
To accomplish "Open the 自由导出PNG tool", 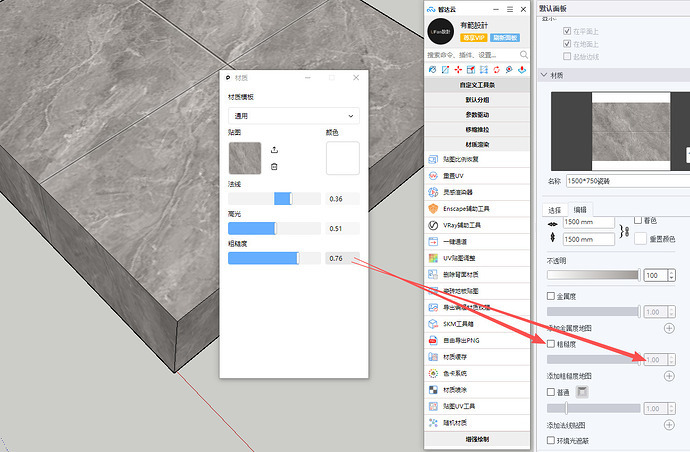I will pos(465,340).
